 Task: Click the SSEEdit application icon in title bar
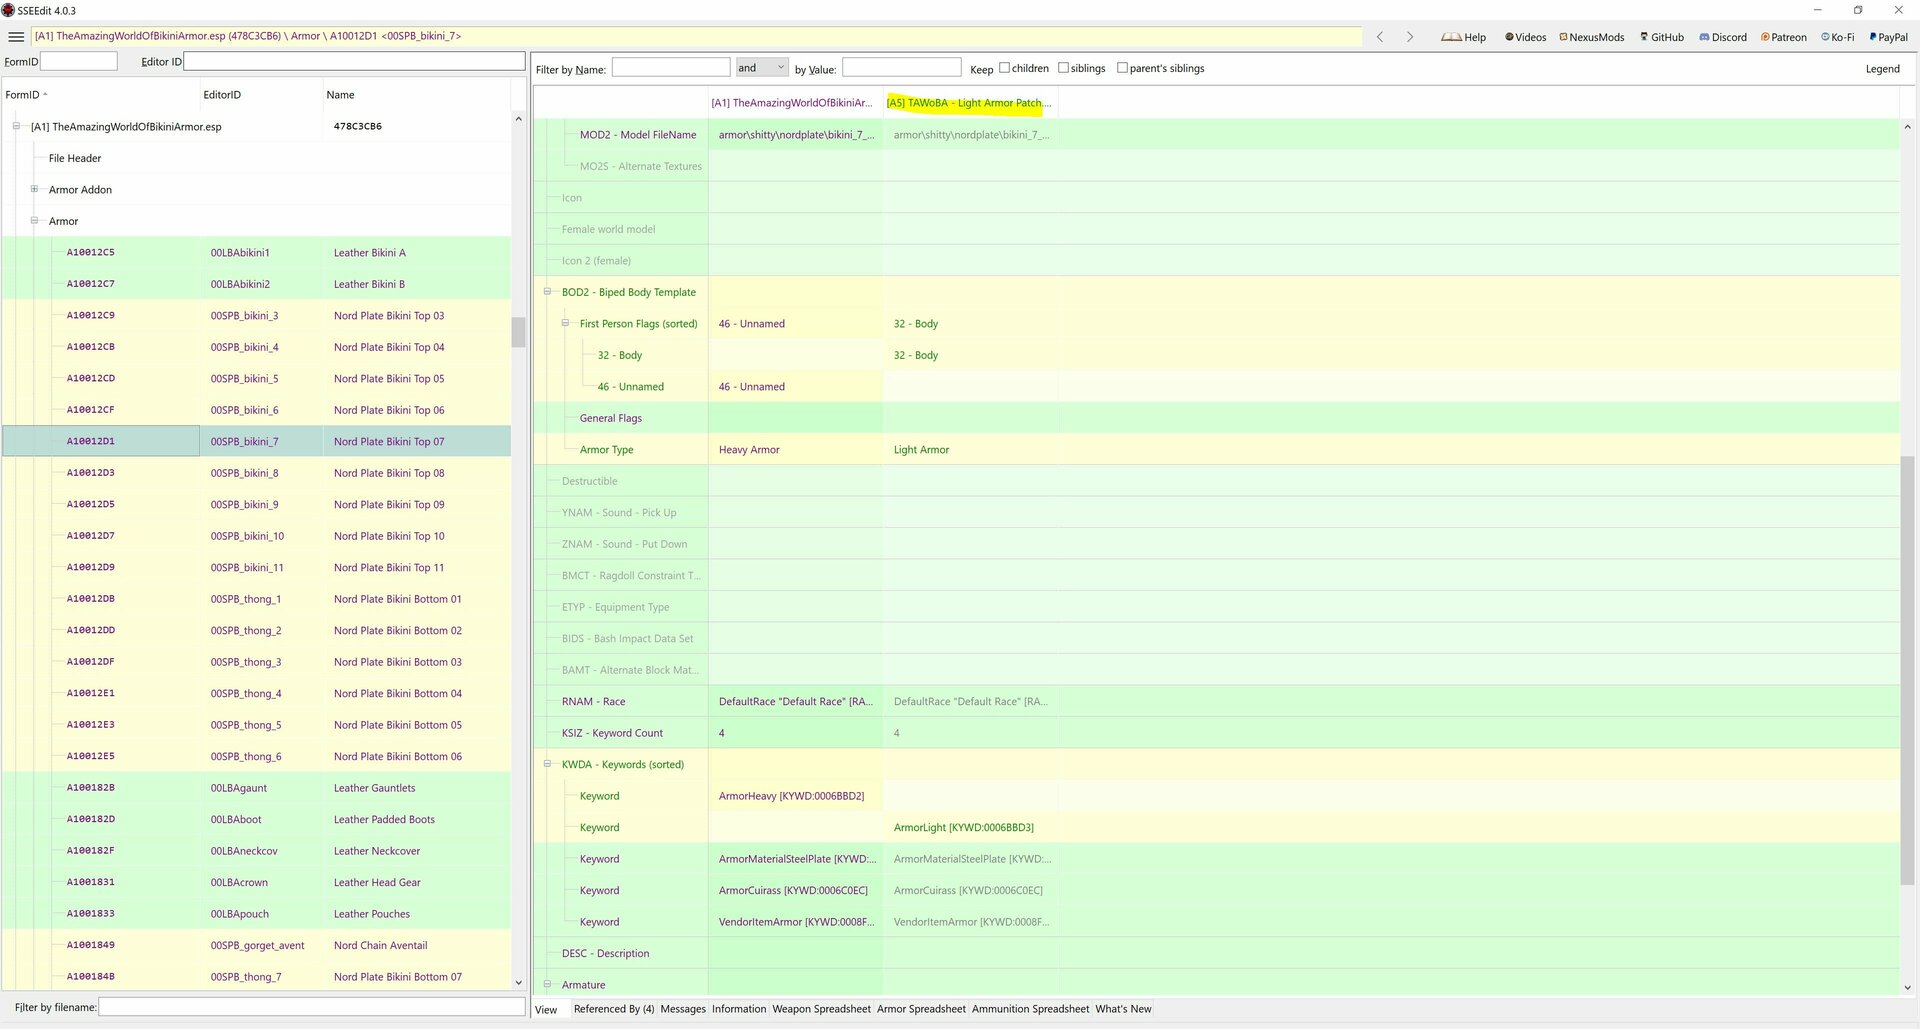8,10
